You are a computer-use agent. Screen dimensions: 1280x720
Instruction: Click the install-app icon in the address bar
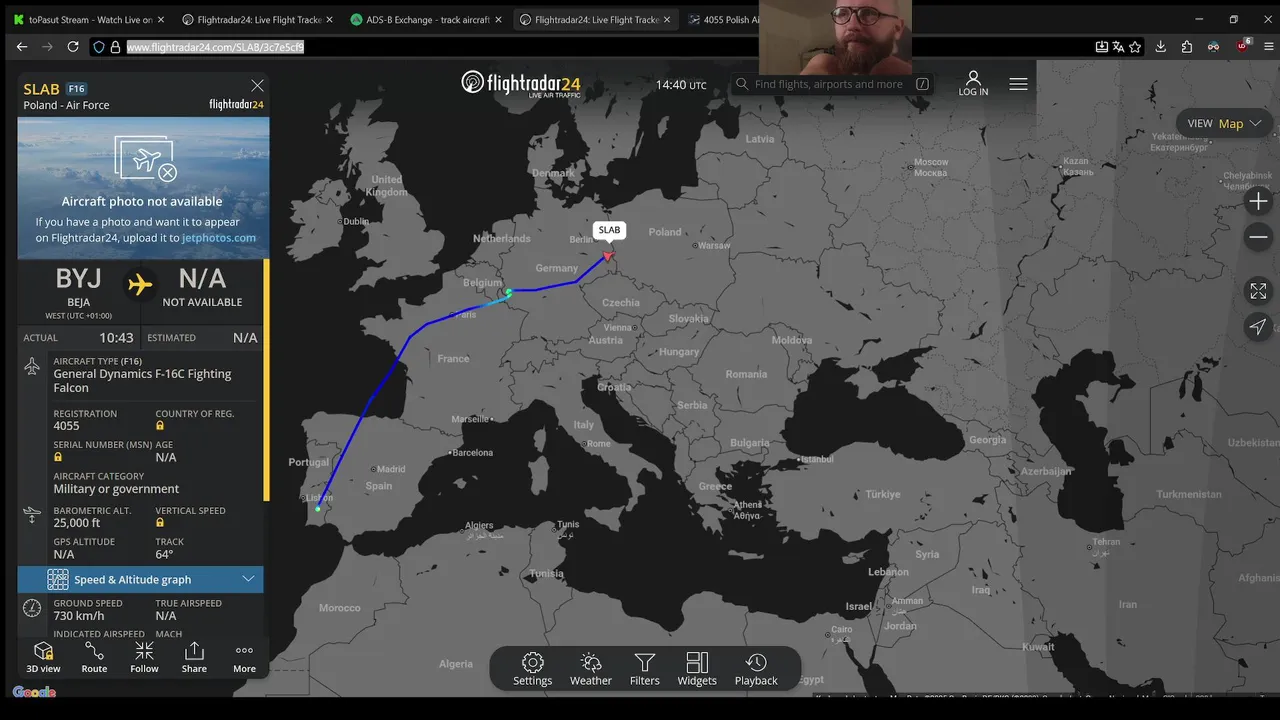[x=1101, y=47]
